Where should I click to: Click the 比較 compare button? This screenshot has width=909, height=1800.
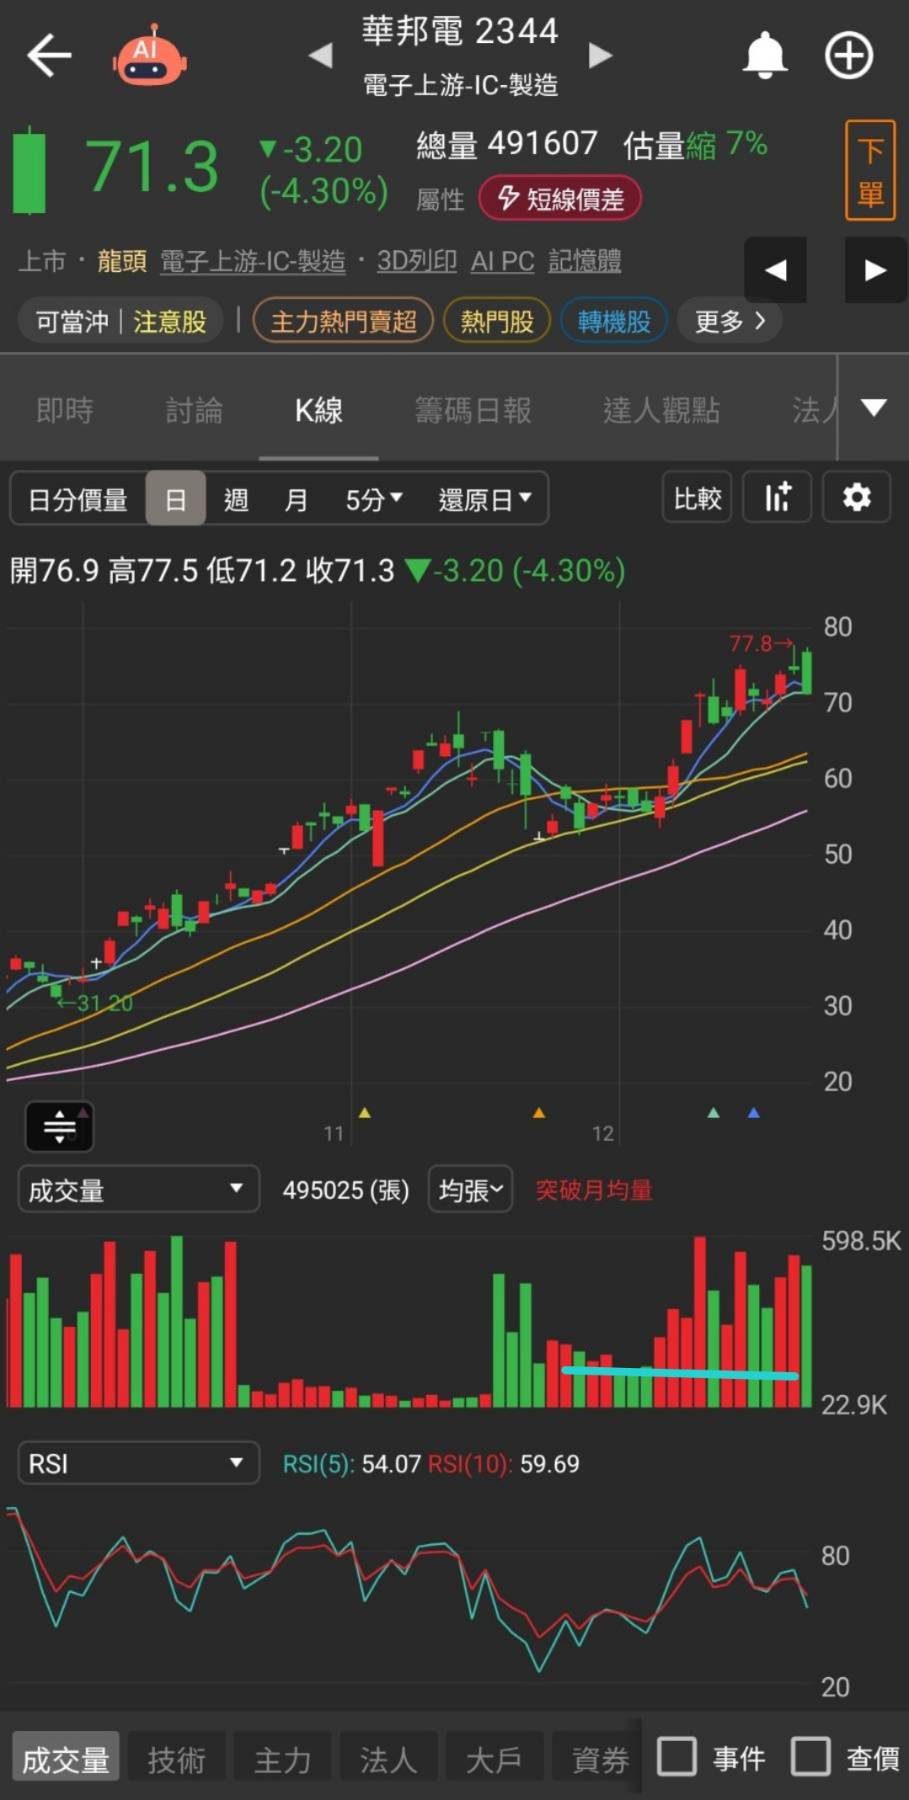[697, 498]
